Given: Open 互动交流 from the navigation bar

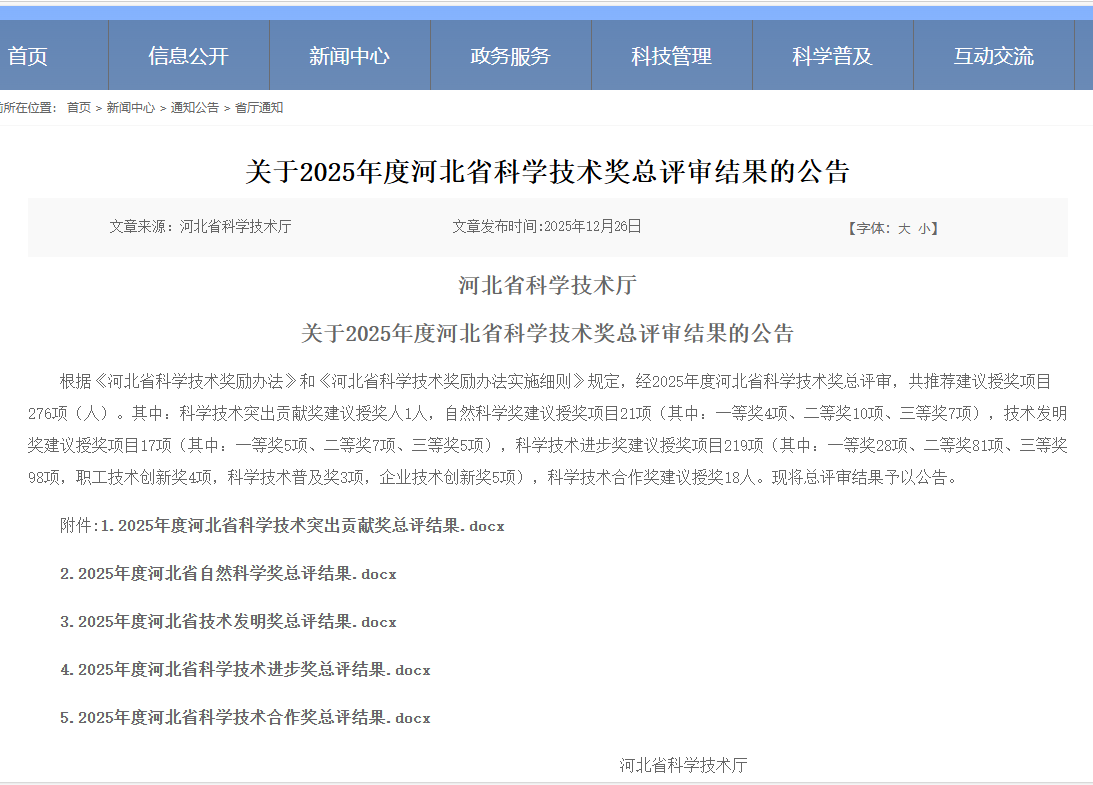Looking at the screenshot, I should 993,56.
